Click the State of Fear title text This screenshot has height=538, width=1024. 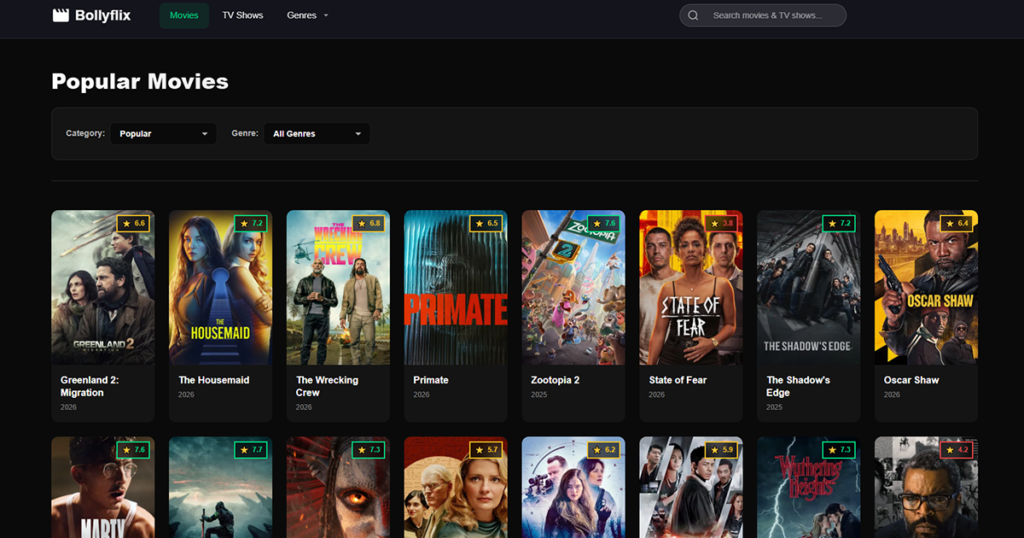(677, 380)
